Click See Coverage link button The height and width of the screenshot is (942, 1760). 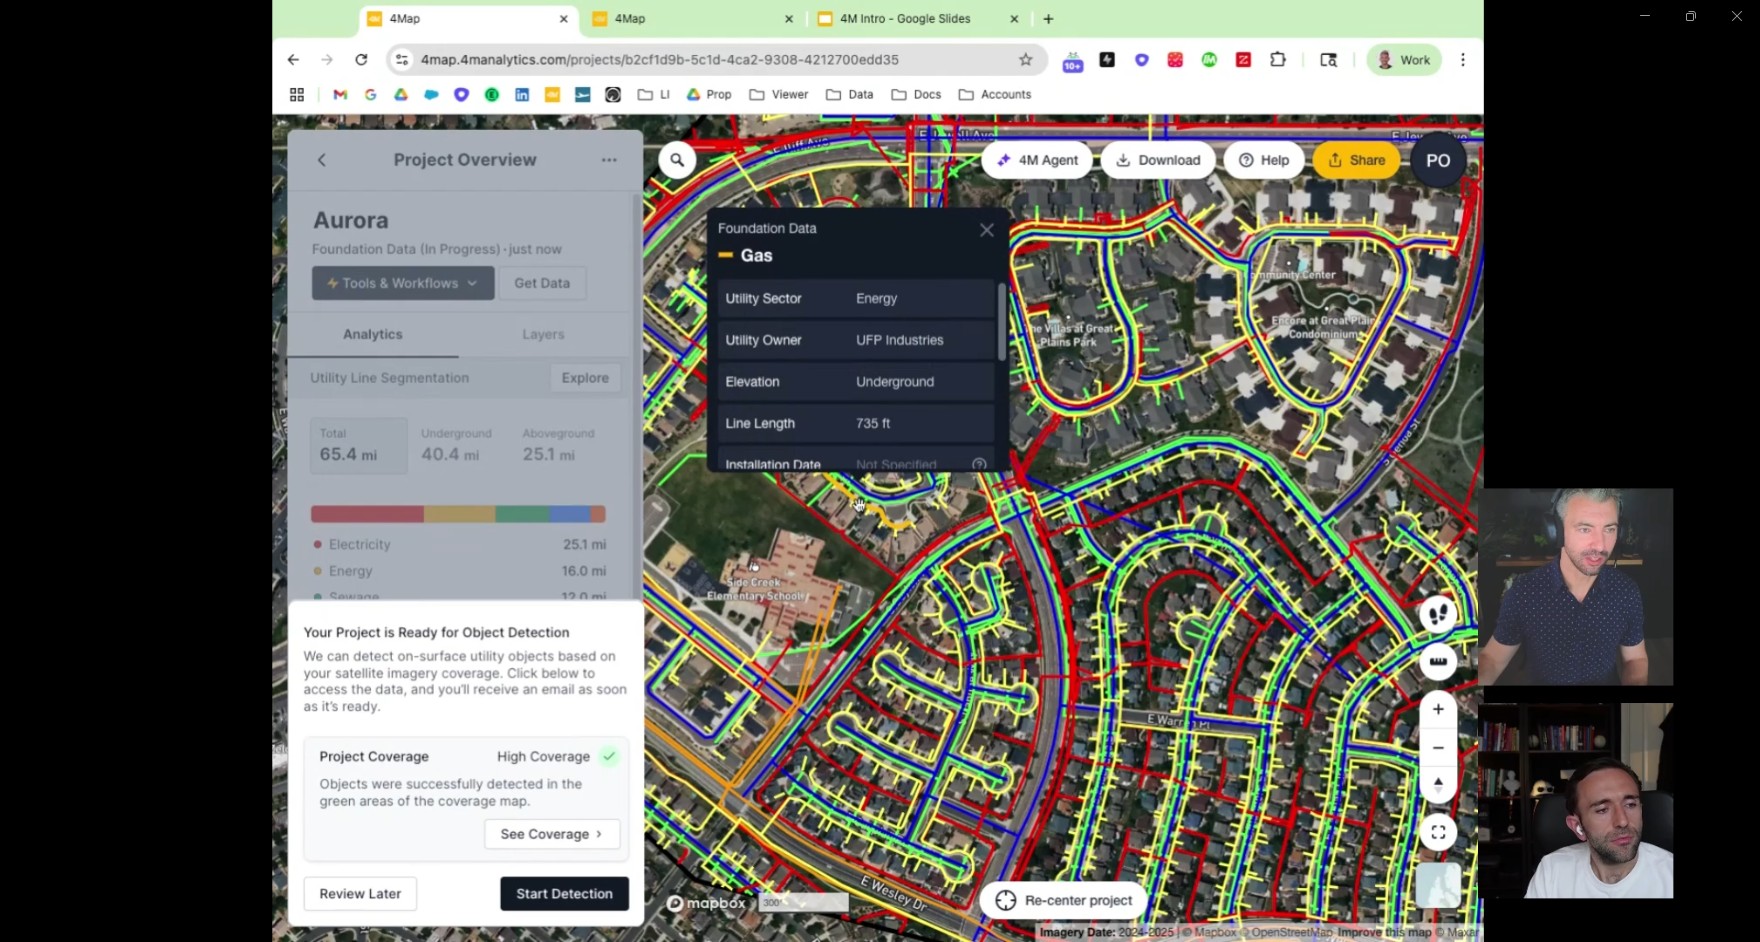click(552, 834)
